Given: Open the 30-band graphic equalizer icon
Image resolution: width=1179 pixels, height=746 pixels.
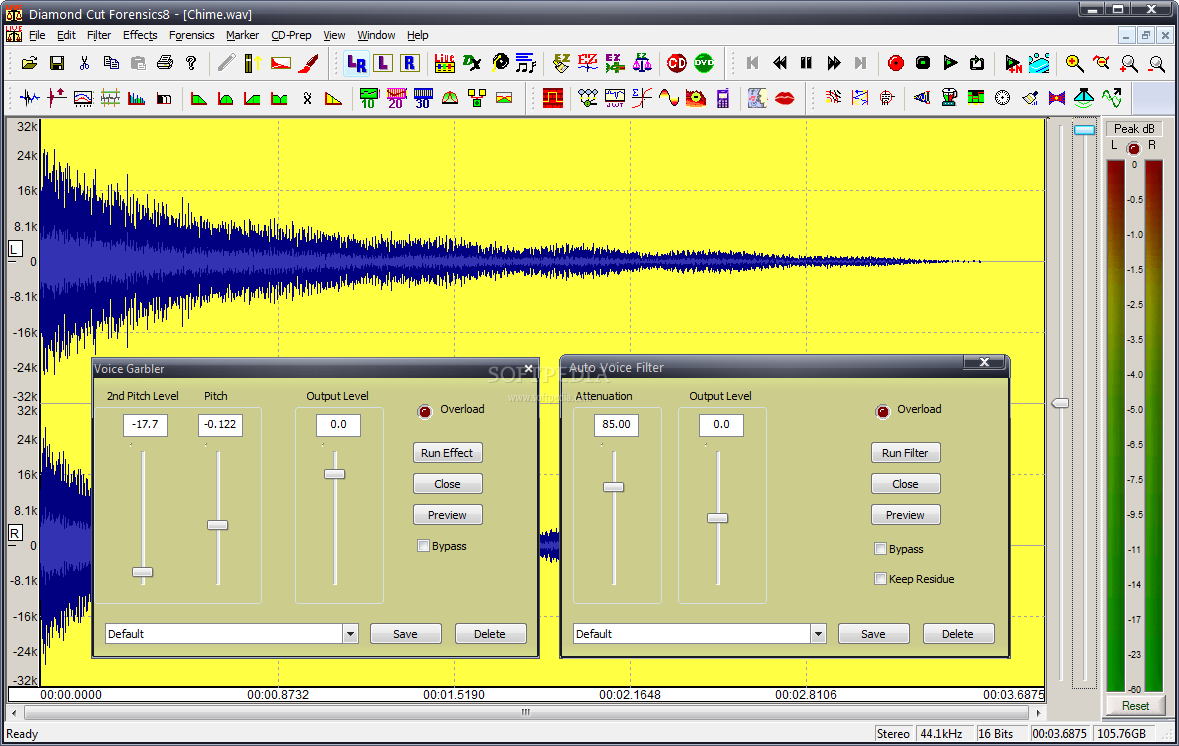Looking at the screenshot, I should 423,98.
